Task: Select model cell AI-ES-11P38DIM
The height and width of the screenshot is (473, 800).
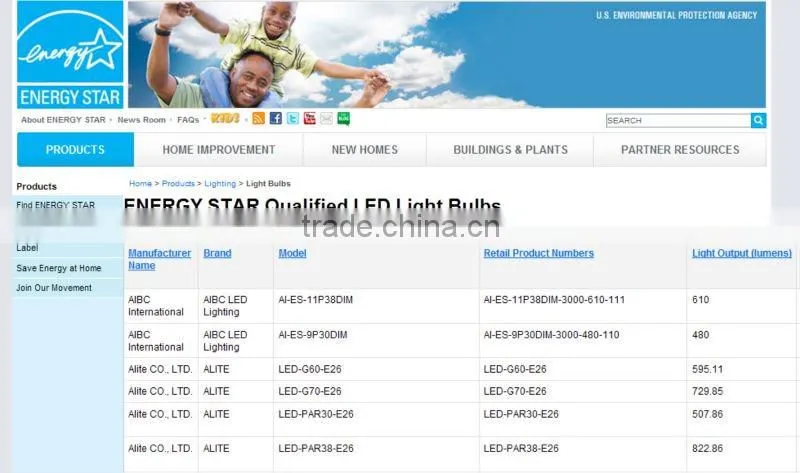Action: coord(316,300)
